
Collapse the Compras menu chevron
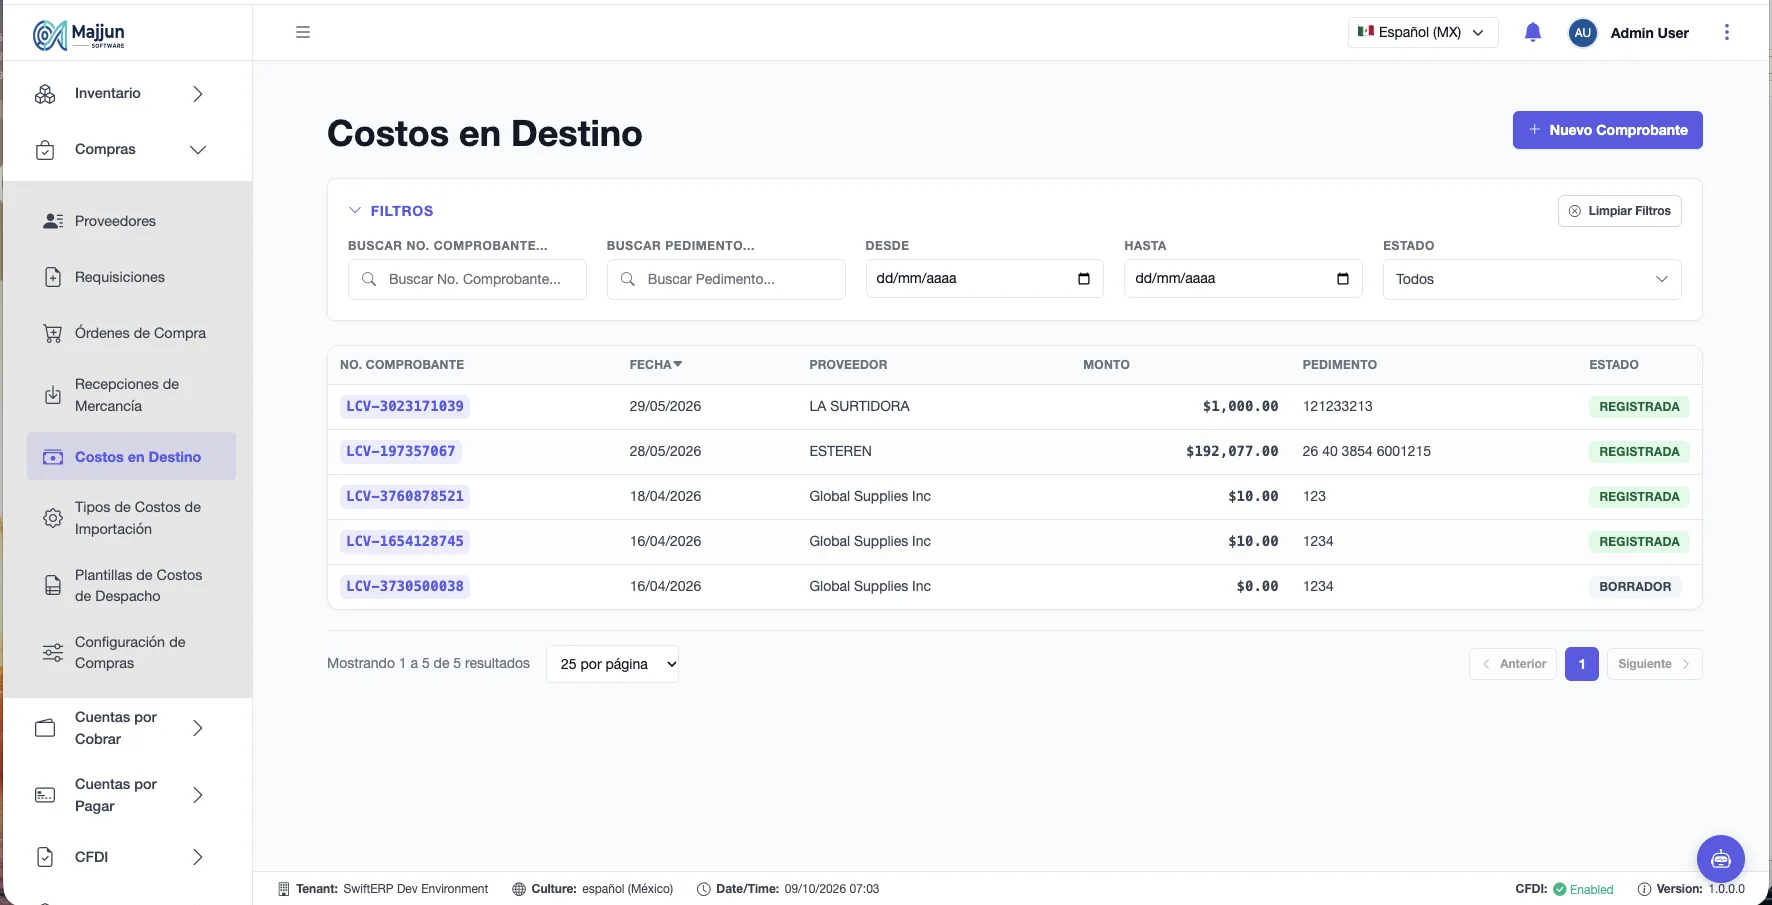pyautogui.click(x=198, y=150)
